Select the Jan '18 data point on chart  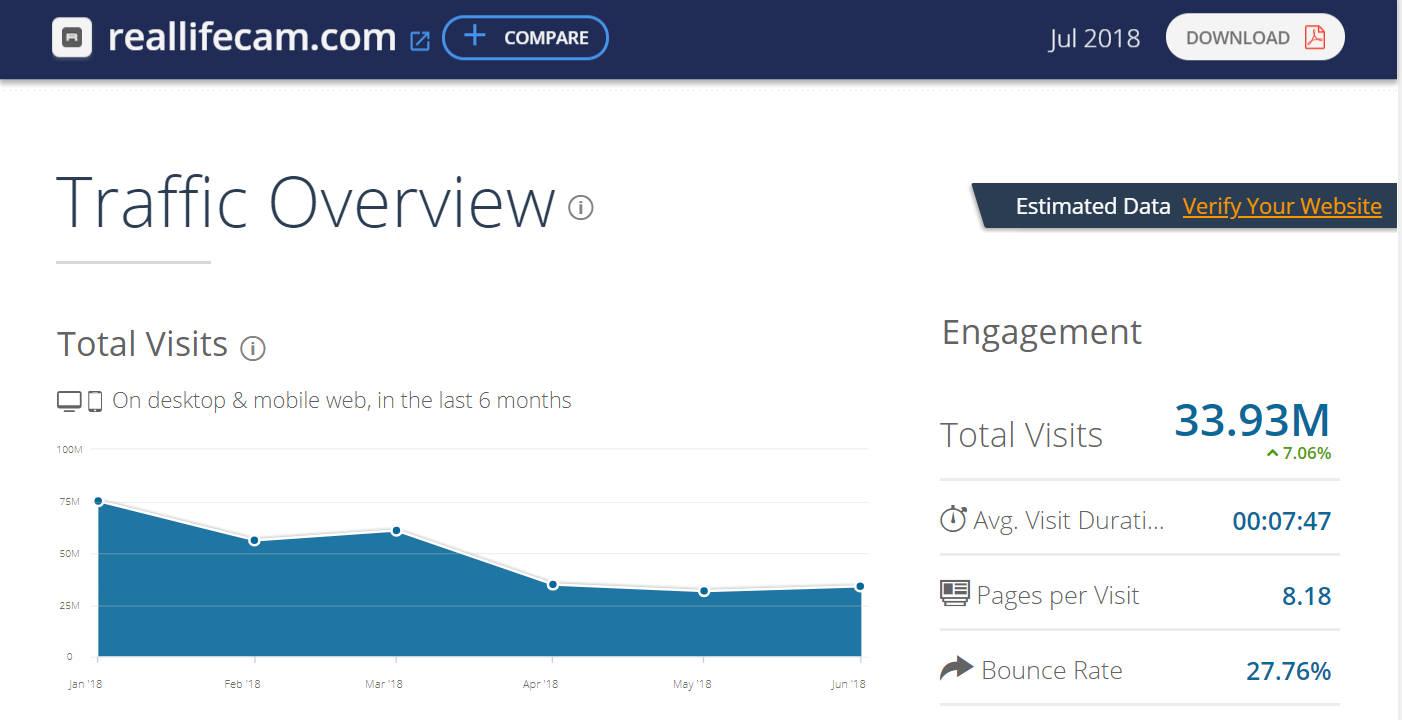click(98, 501)
